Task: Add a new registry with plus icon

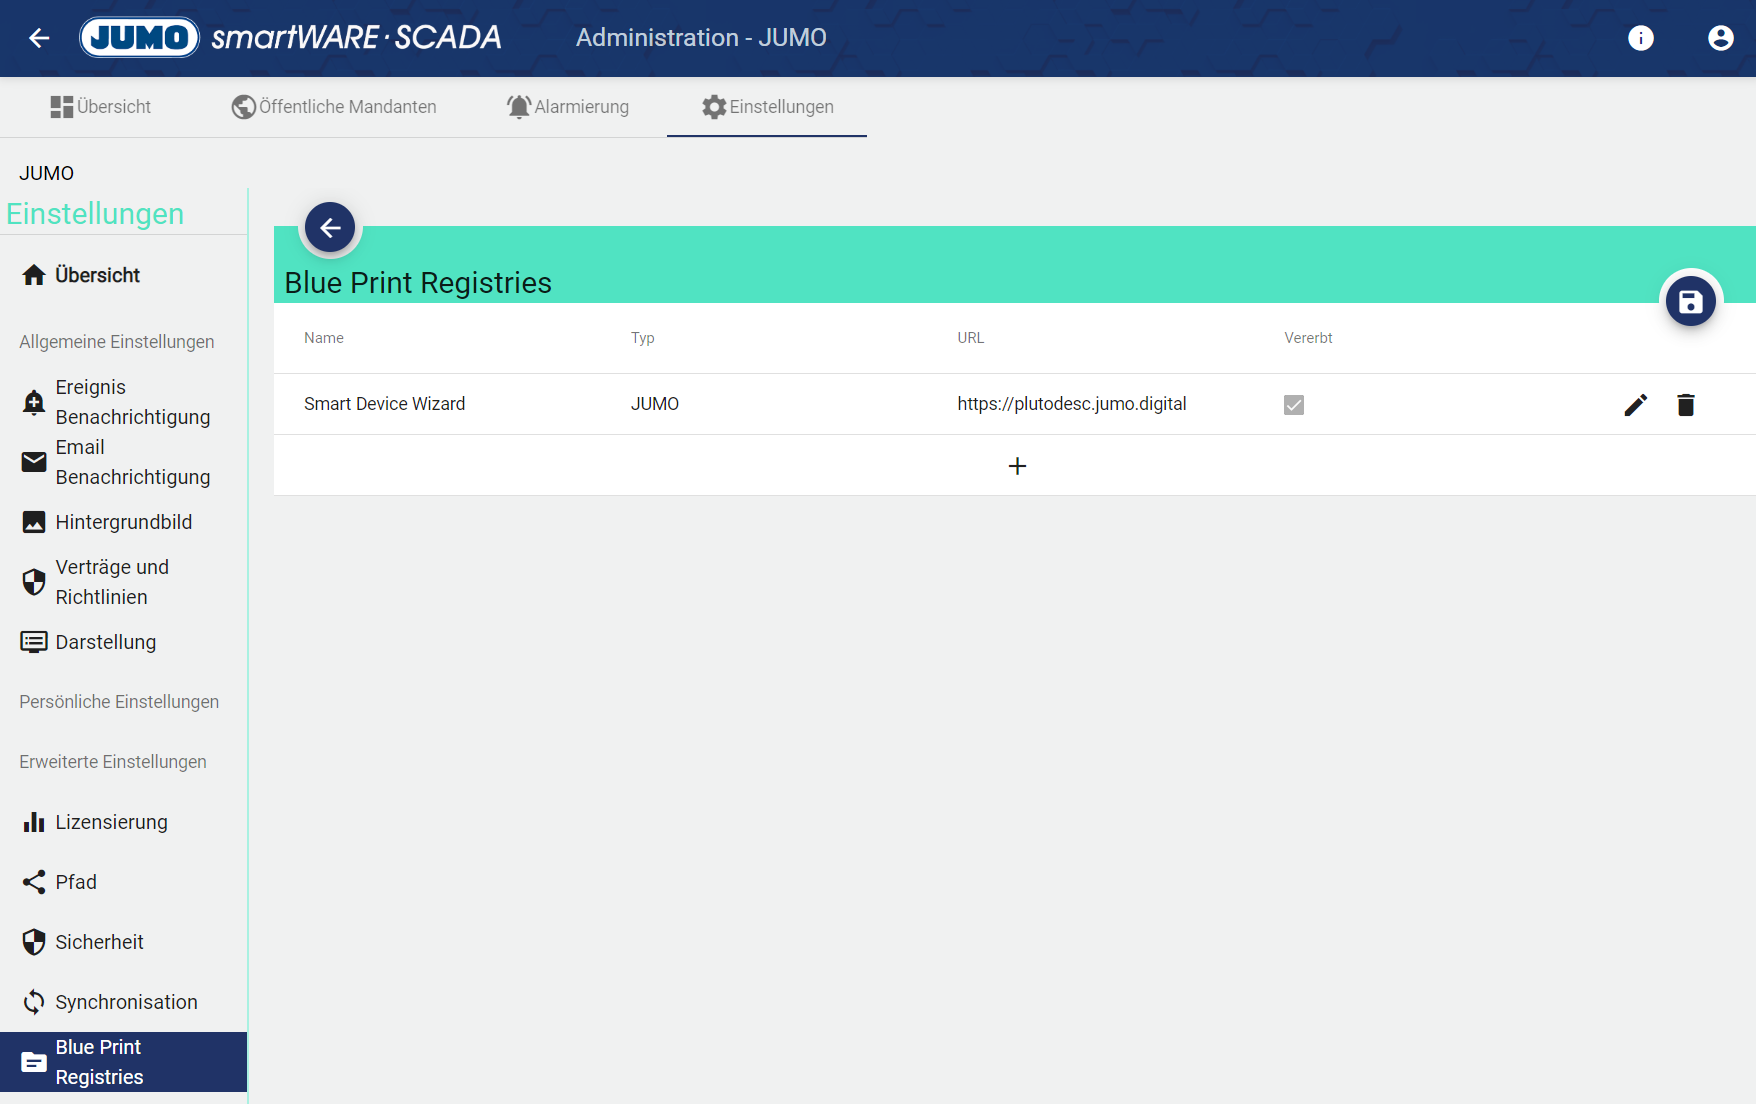Action: click(x=1016, y=466)
